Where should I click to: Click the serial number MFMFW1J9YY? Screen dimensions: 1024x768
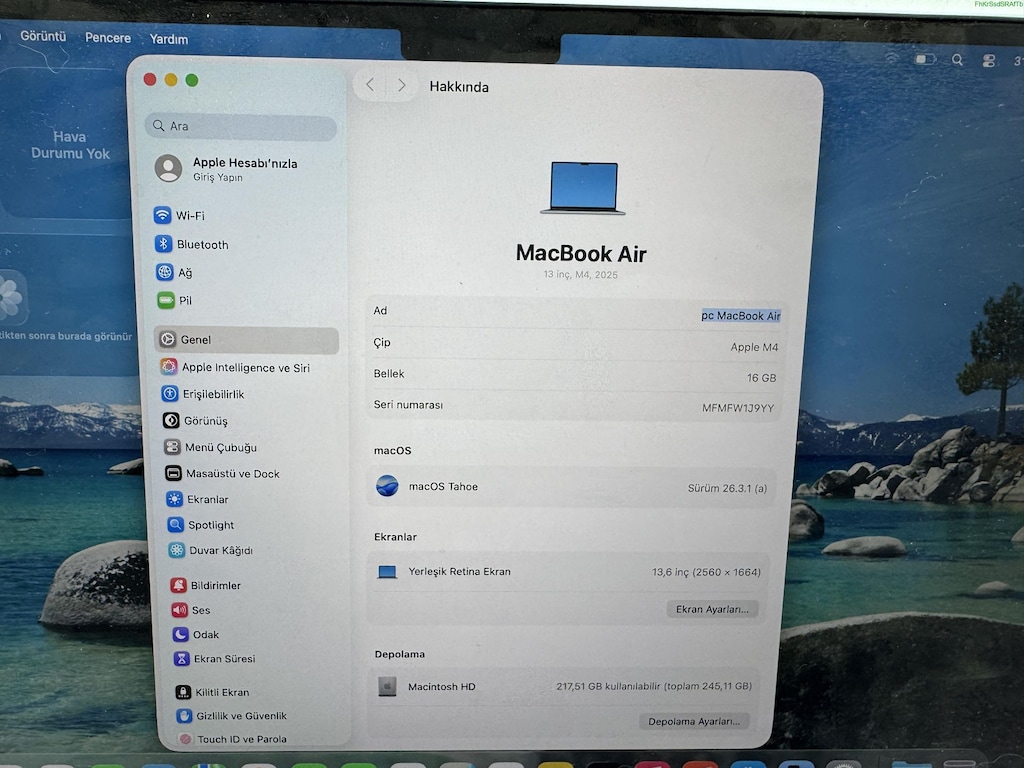(x=738, y=408)
